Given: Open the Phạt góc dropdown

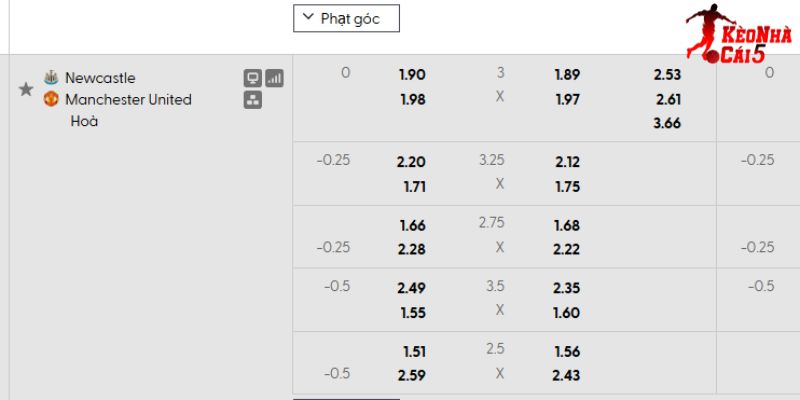Looking at the screenshot, I should coord(346,18).
